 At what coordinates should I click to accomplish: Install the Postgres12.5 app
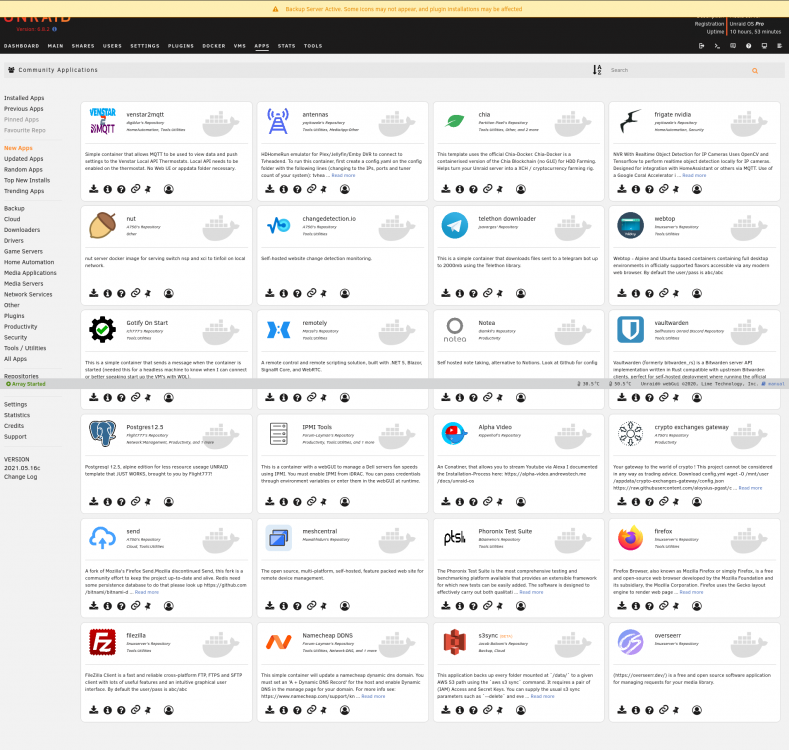point(94,501)
